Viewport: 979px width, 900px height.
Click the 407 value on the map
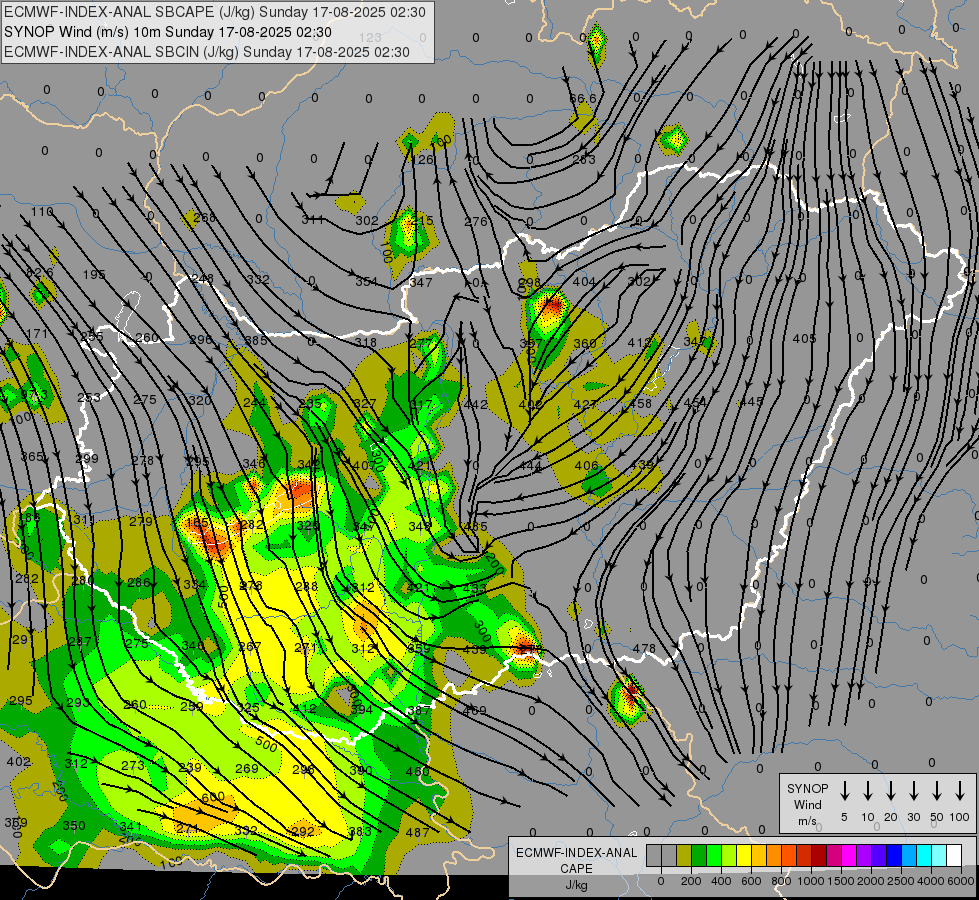365,465
